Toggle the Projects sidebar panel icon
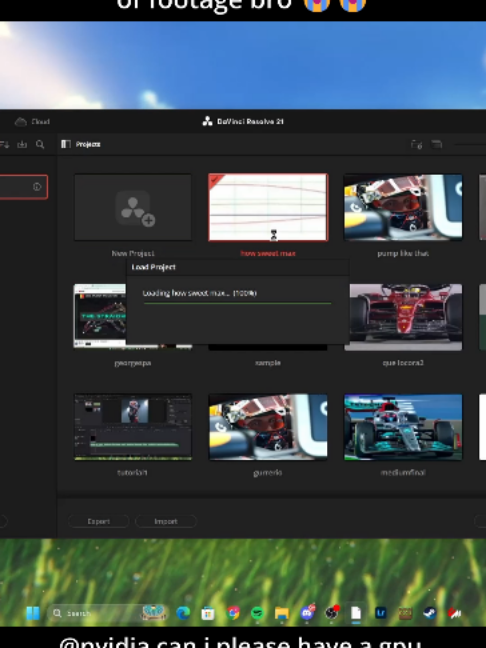This screenshot has width=486, height=648. (x=66, y=144)
